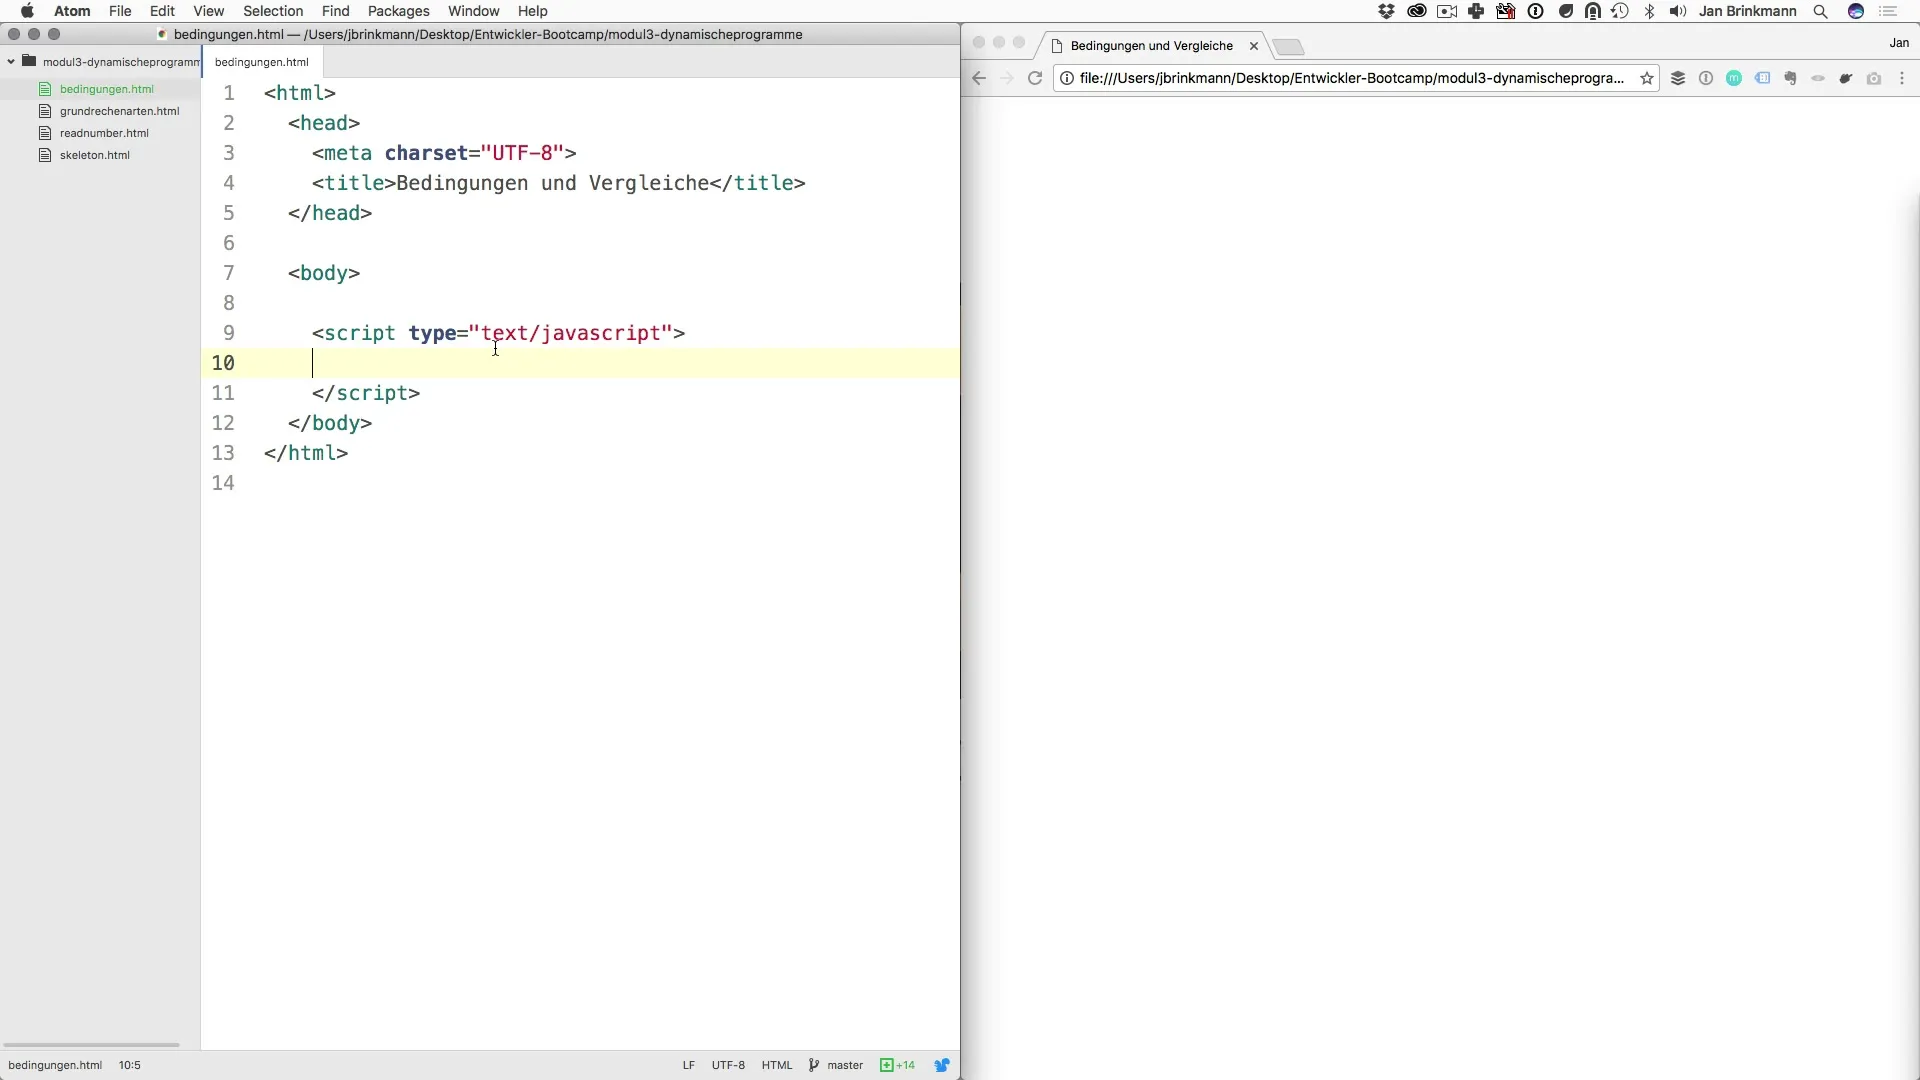Click the teal m extension icon
This screenshot has width=1920, height=1080.
(x=1734, y=78)
